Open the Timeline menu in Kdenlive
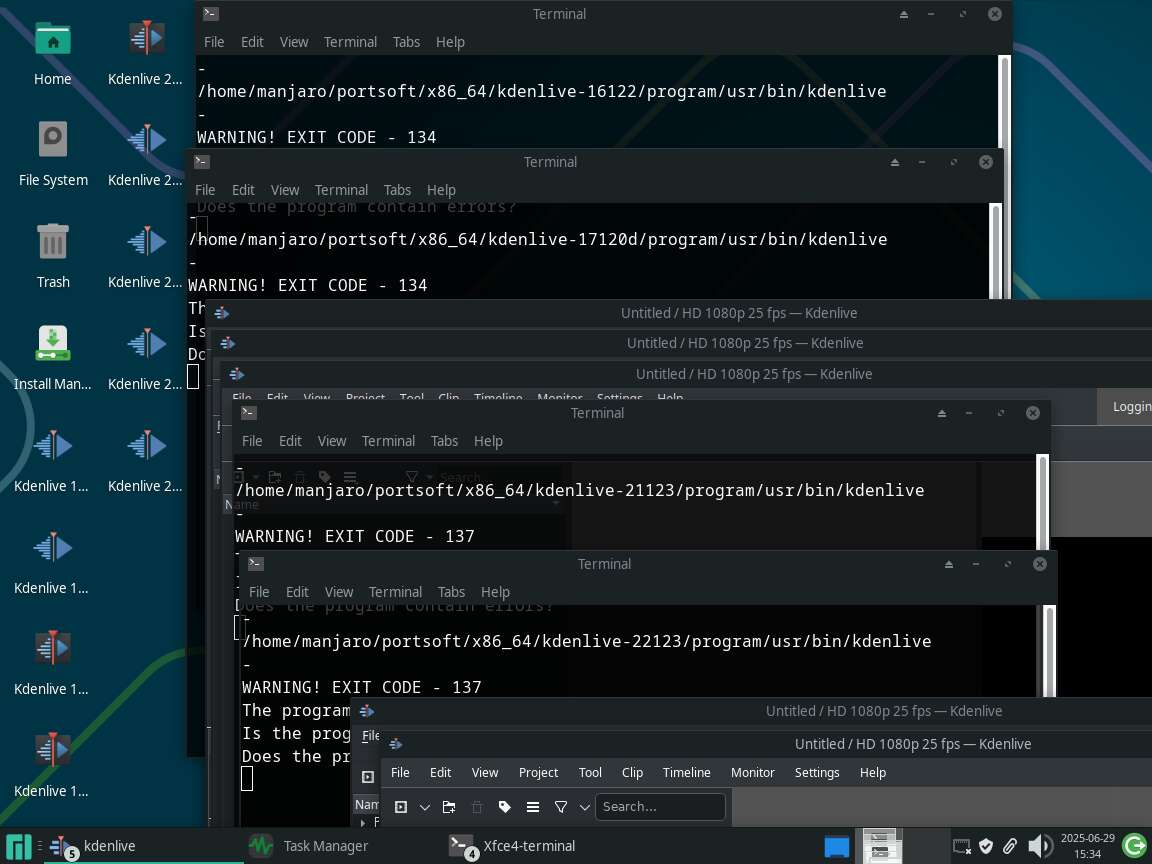The image size is (1152, 864). [687, 772]
